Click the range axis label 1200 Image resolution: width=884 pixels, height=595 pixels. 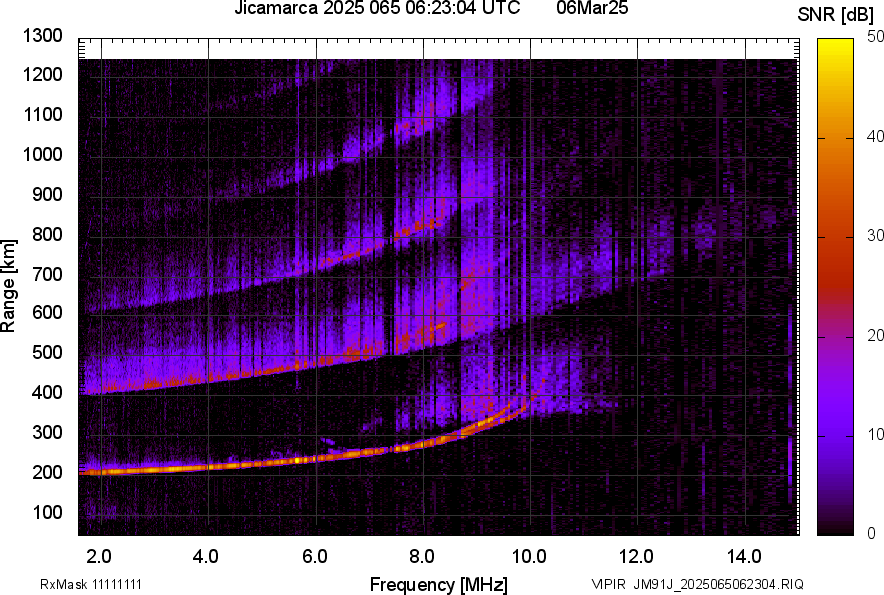[42, 74]
